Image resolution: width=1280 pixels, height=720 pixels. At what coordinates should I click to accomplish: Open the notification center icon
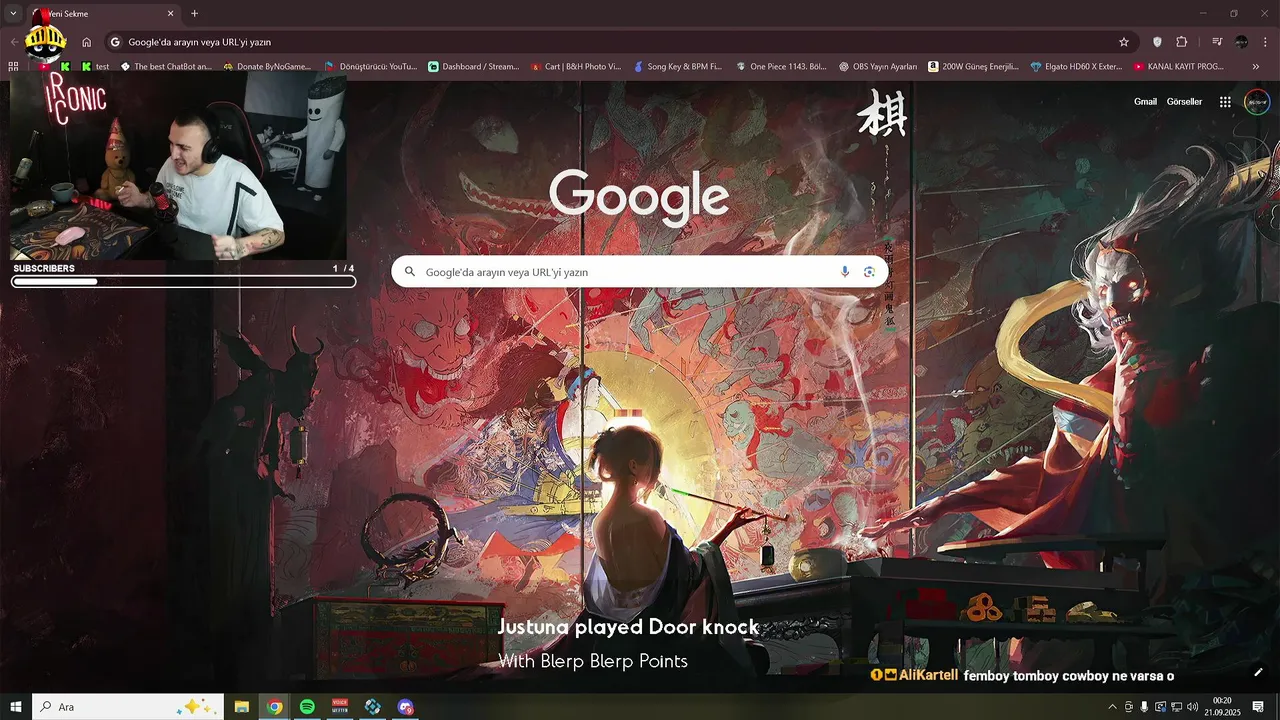point(1258,707)
